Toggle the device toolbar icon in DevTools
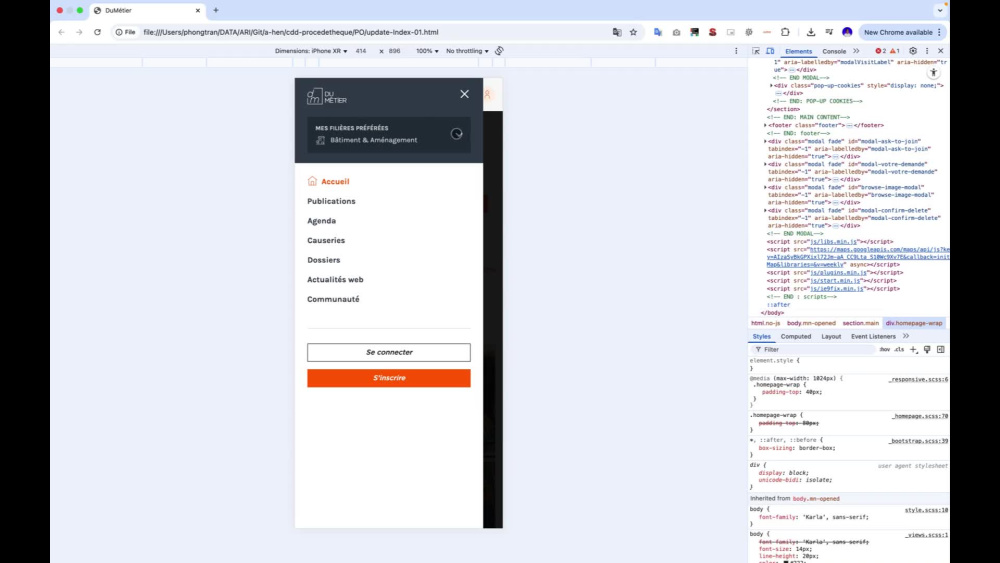Screen dimensions: 1000x563 770,51
